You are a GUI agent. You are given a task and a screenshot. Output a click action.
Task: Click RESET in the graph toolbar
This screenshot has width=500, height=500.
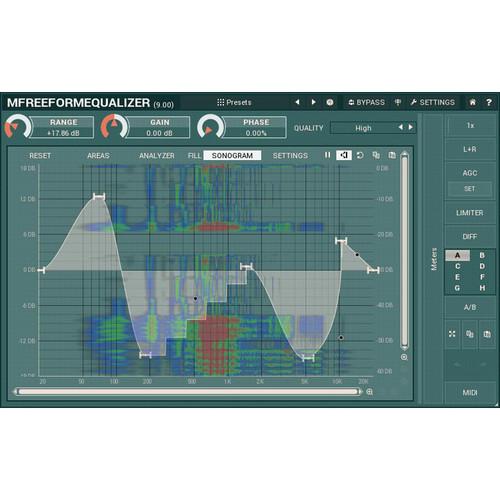point(40,156)
